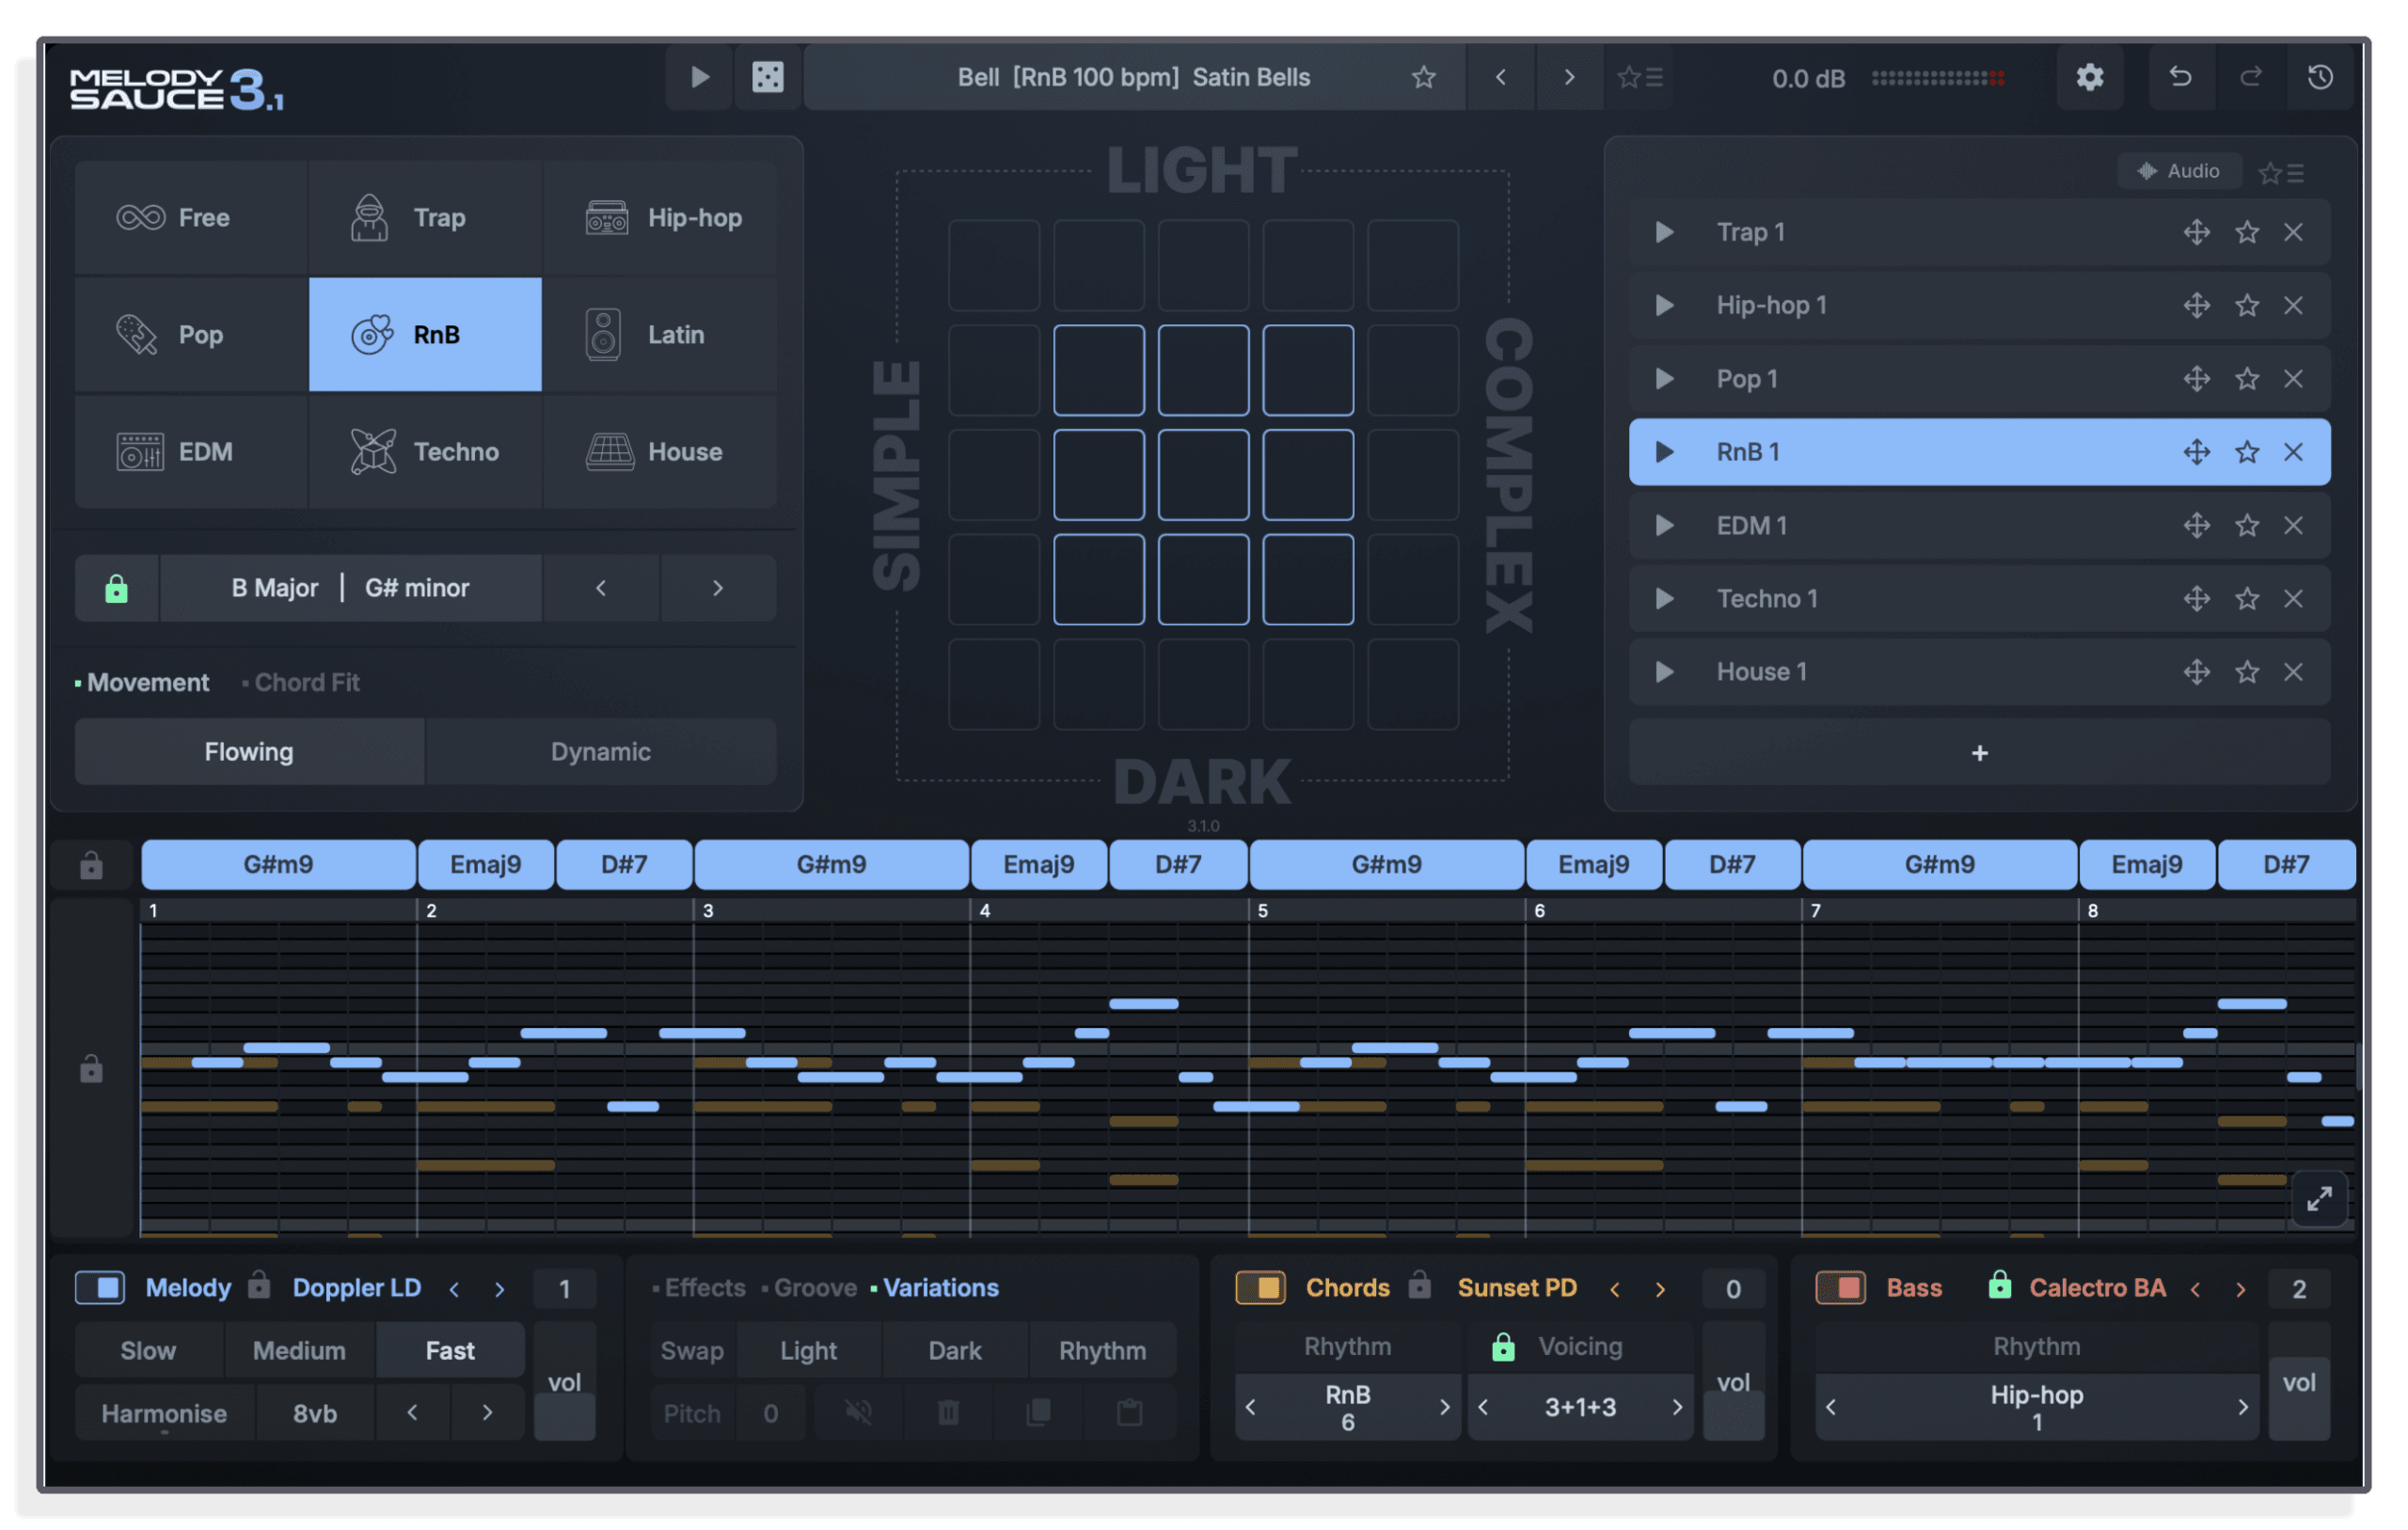The height and width of the screenshot is (1530, 2408).
Task: Toggle the Bass track on/off button
Action: 1840,1287
